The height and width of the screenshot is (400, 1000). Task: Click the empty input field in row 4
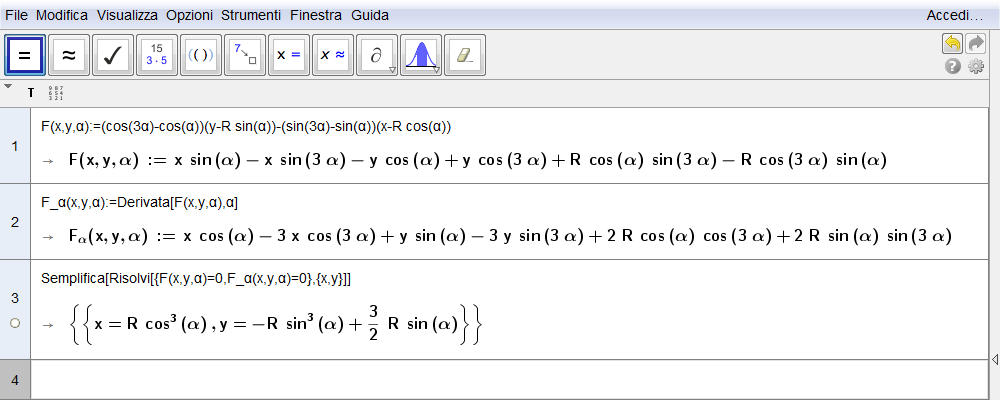500,380
